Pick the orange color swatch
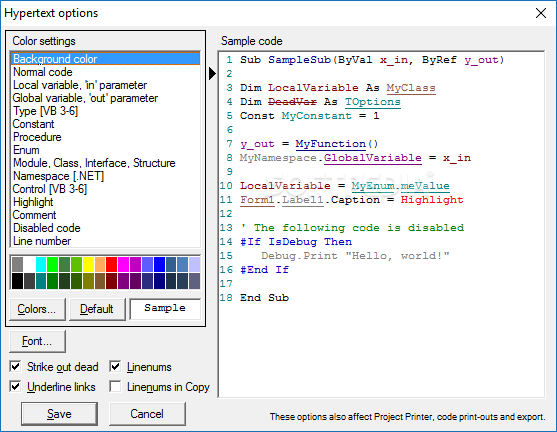 click(100, 264)
